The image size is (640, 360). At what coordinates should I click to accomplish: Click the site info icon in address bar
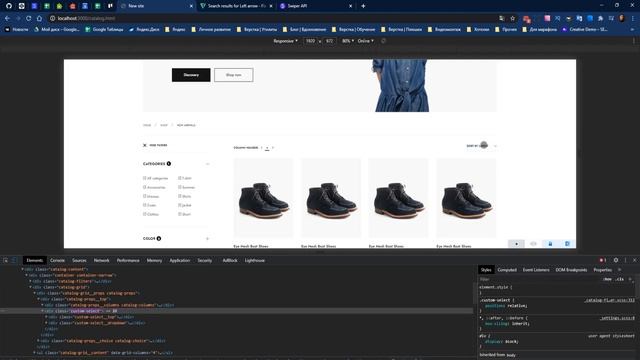point(53,18)
